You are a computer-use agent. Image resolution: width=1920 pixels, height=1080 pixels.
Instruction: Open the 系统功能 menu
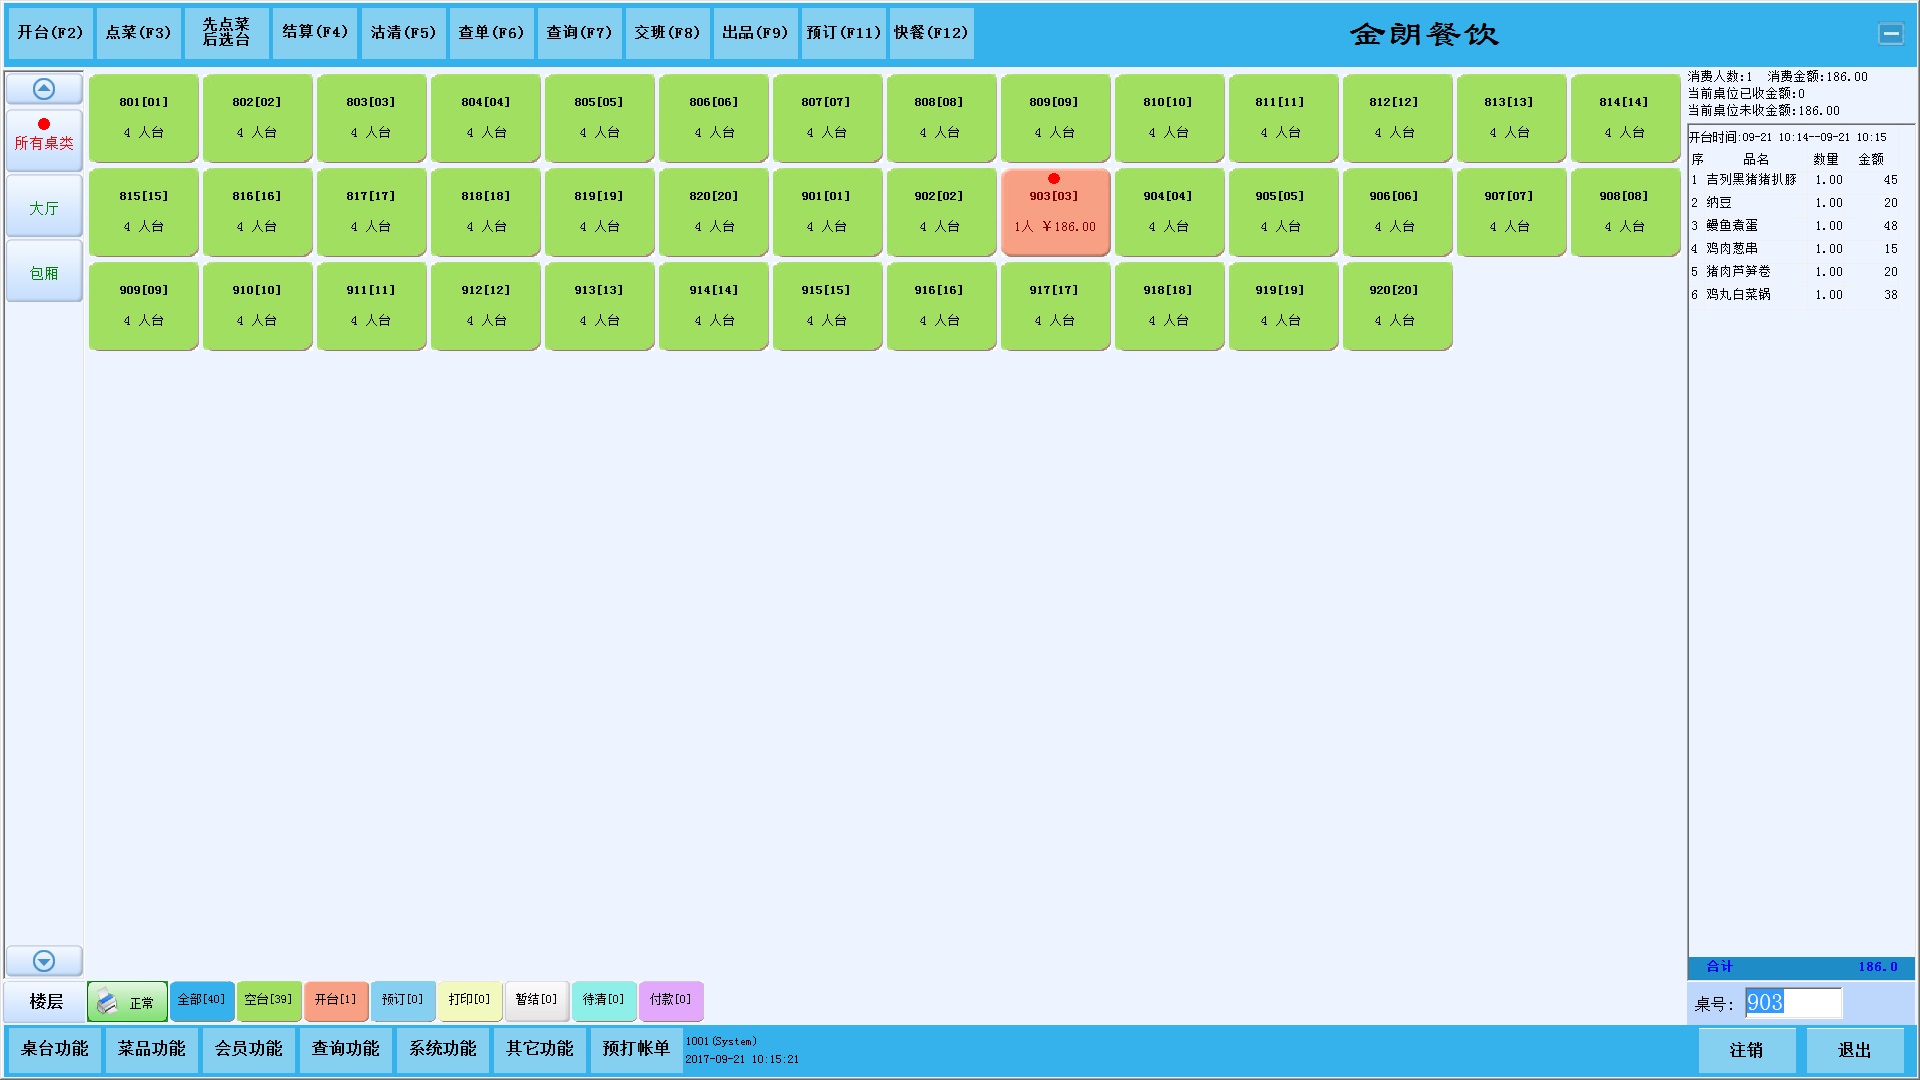442,1049
